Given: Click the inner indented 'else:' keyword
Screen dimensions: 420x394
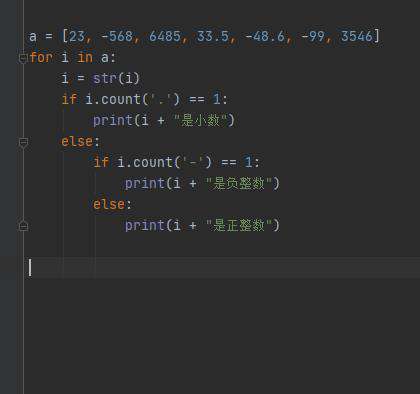Looking at the screenshot, I should point(112,204).
